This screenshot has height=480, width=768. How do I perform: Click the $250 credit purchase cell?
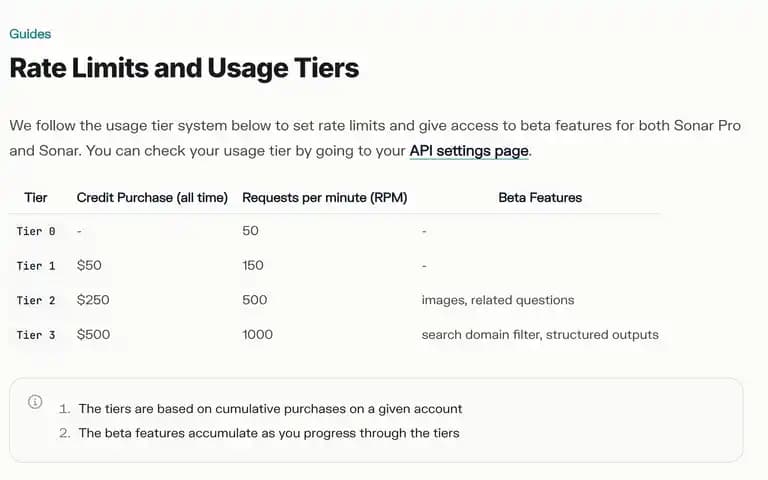(x=93, y=300)
